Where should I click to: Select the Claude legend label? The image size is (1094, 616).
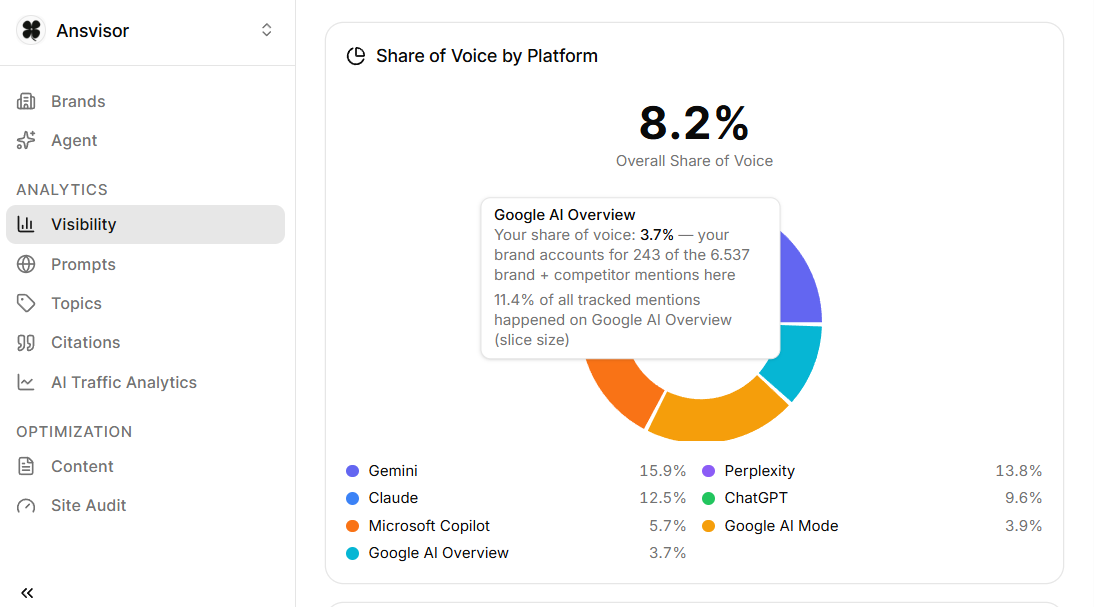[x=393, y=498]
